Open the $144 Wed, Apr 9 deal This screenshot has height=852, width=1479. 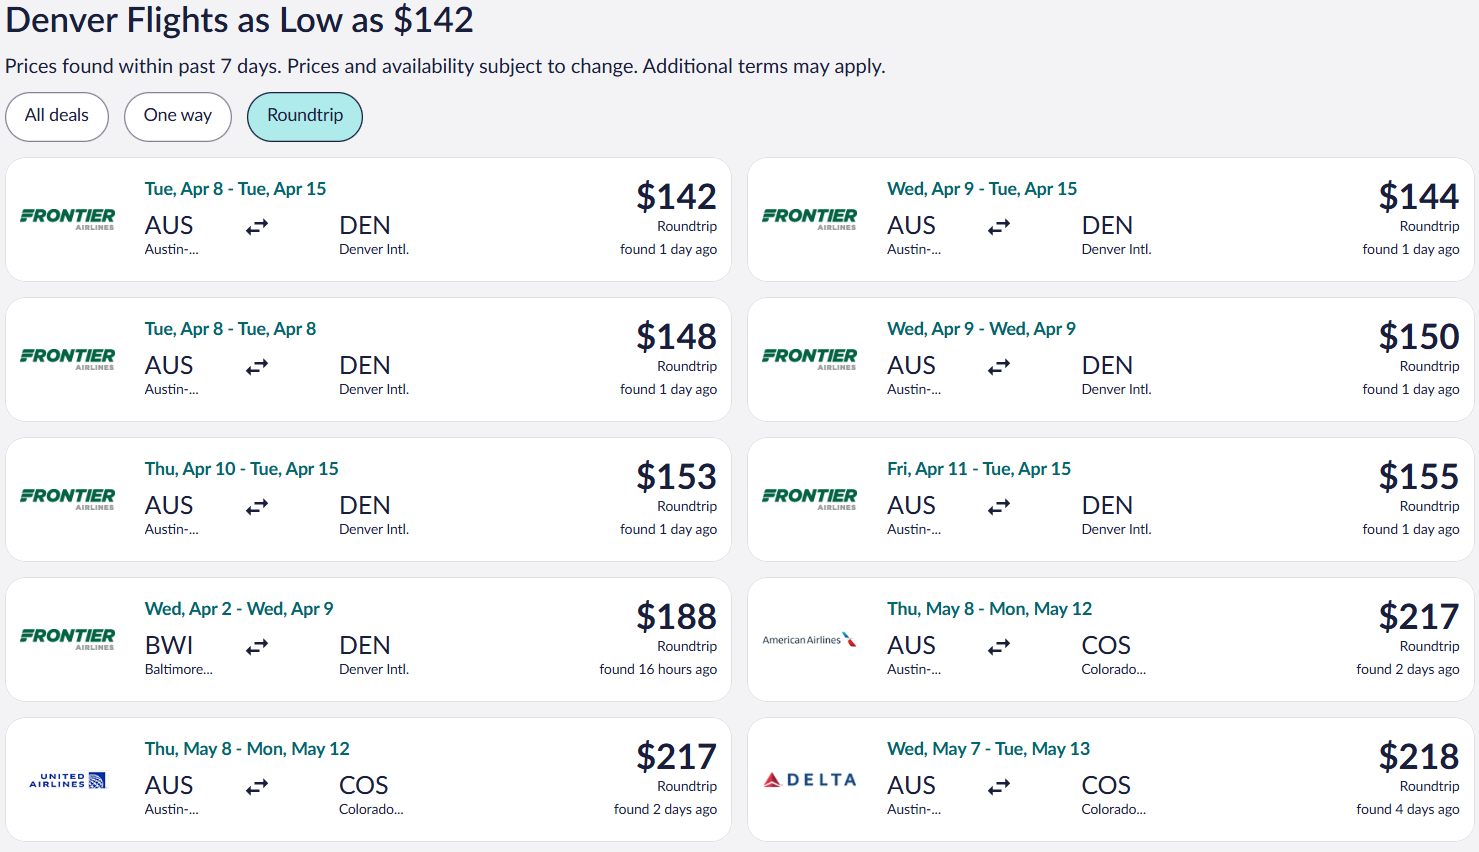(1111, 219)
